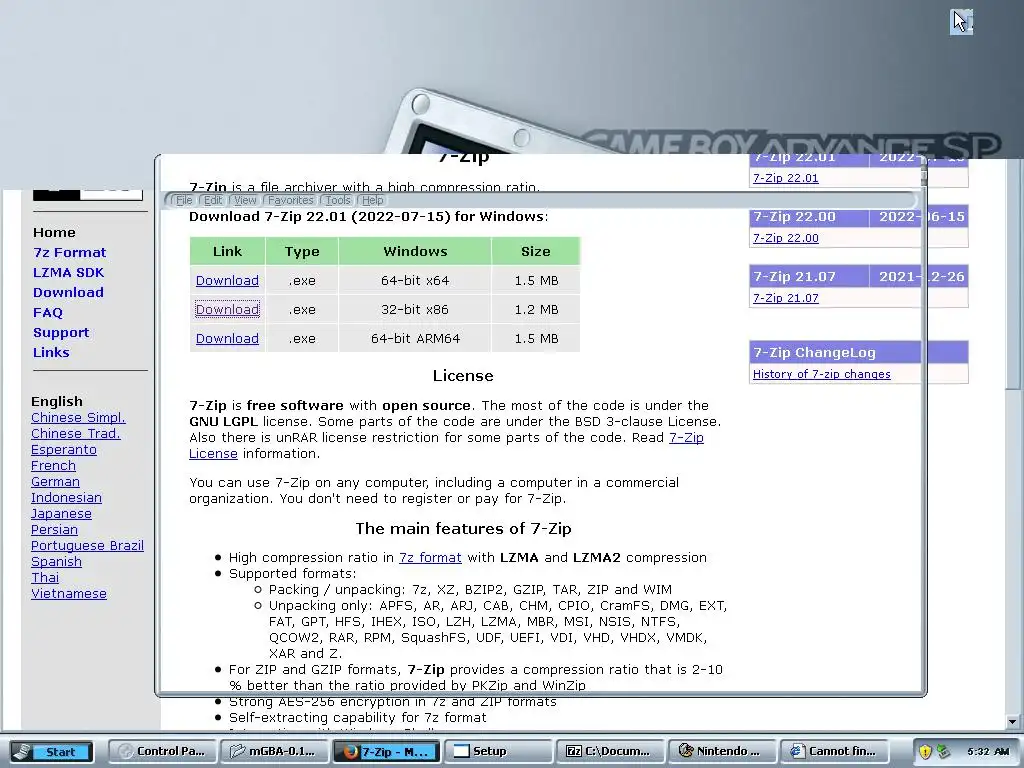Open LZMA SDK sidebar page

tap(69, 272)
